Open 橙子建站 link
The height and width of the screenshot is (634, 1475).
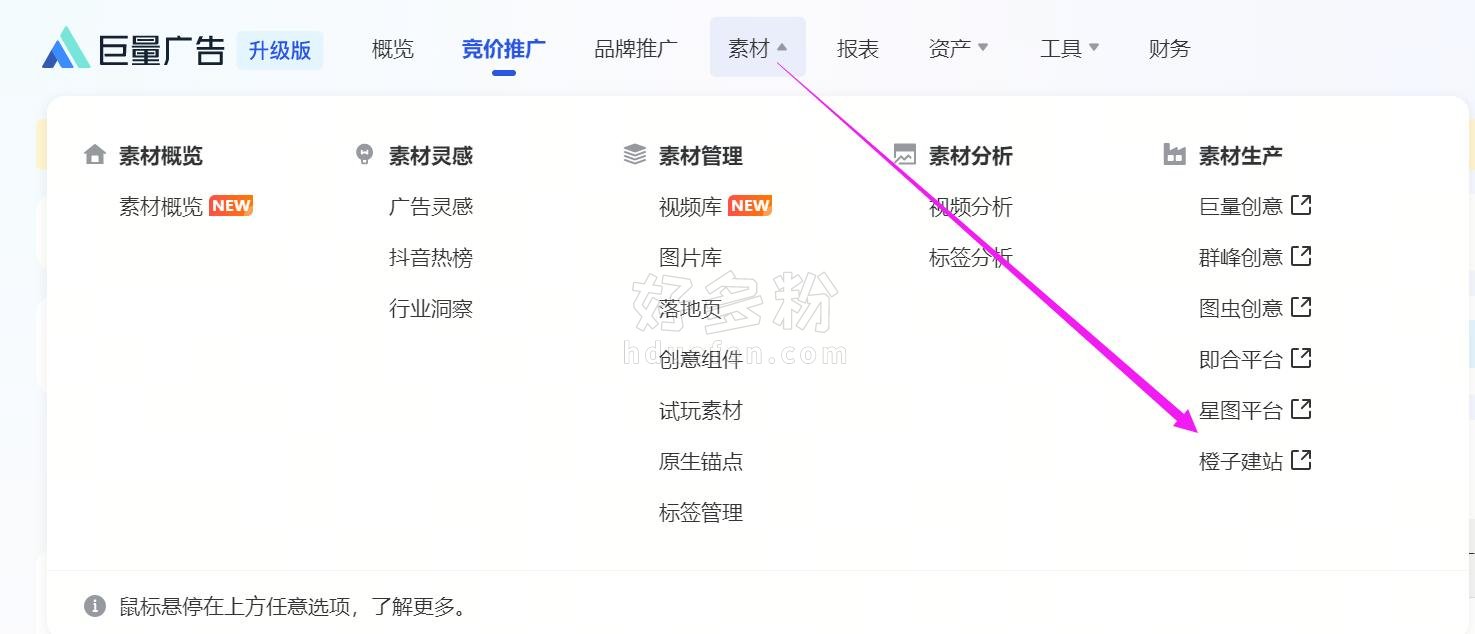tap(1241, 462)
